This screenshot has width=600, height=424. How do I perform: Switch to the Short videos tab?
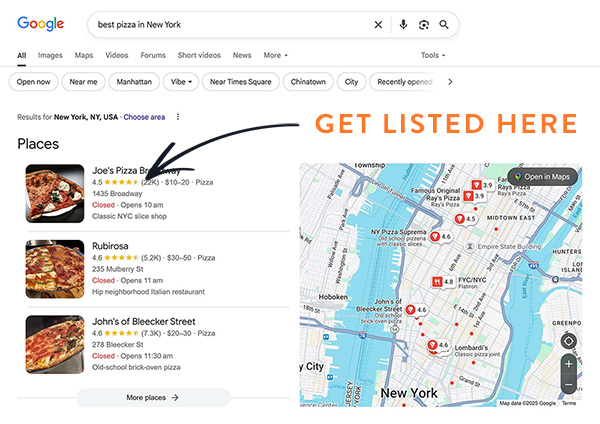point(199,55)
